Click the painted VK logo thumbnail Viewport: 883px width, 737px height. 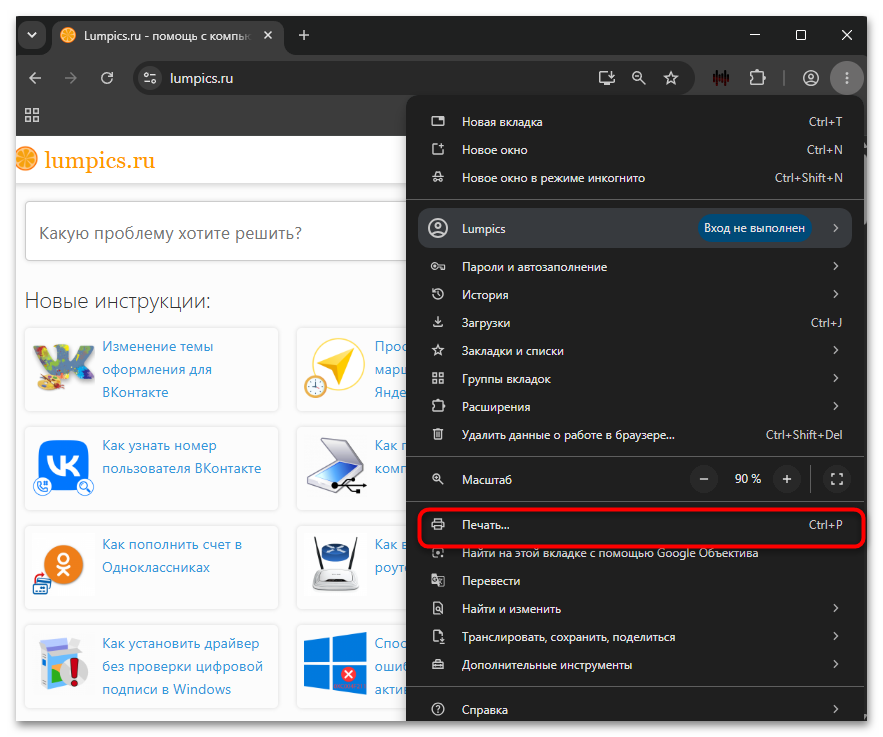(x=63, y=367)
